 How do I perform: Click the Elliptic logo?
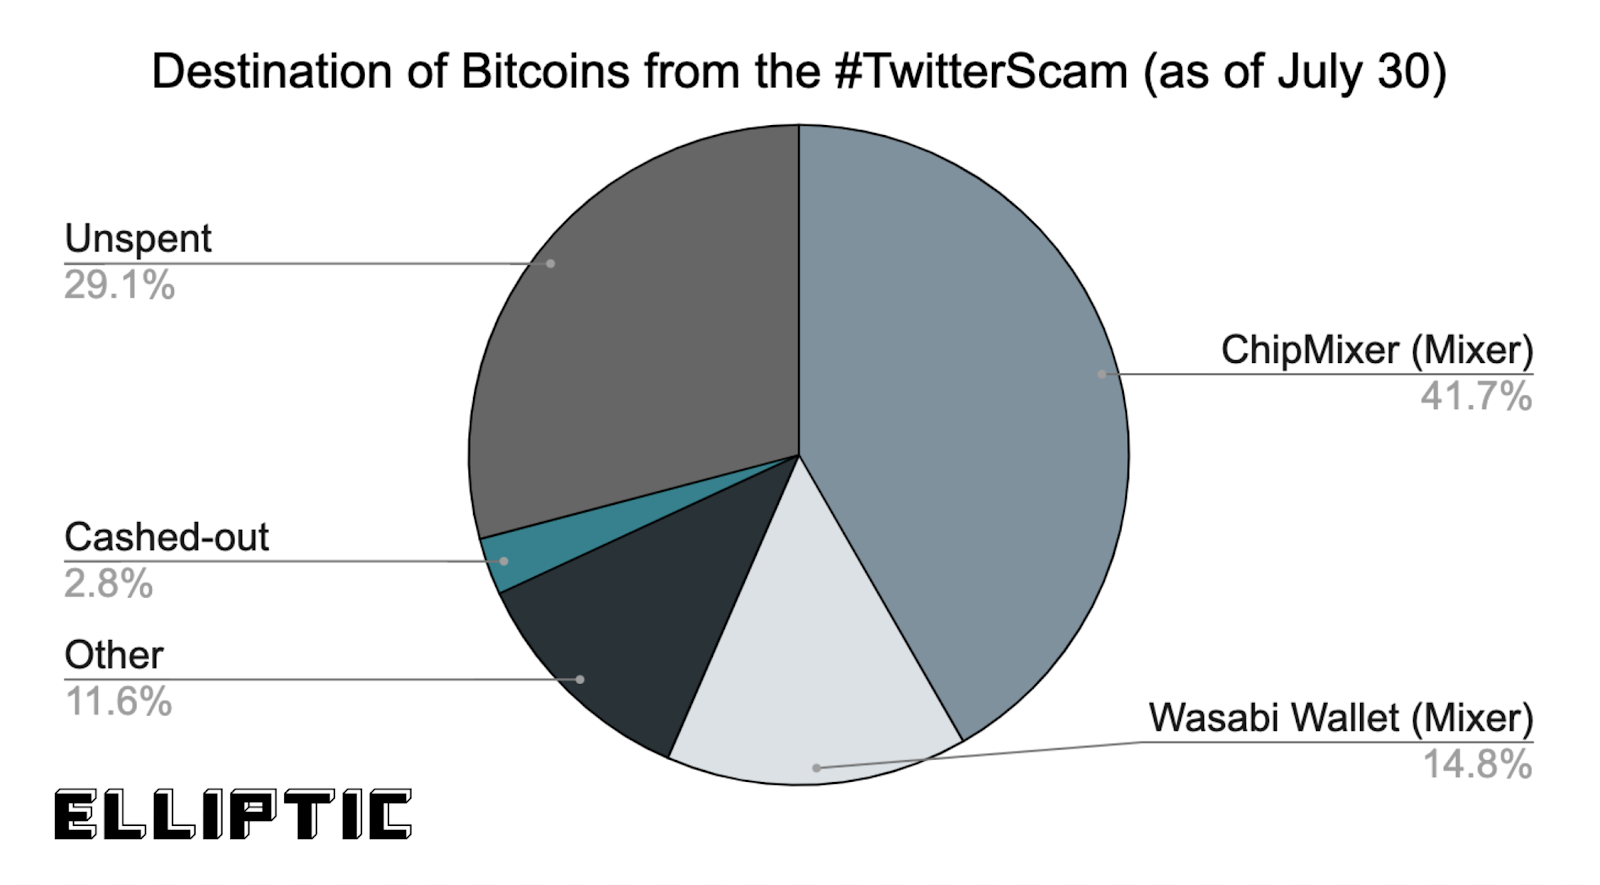coord(233,814)
